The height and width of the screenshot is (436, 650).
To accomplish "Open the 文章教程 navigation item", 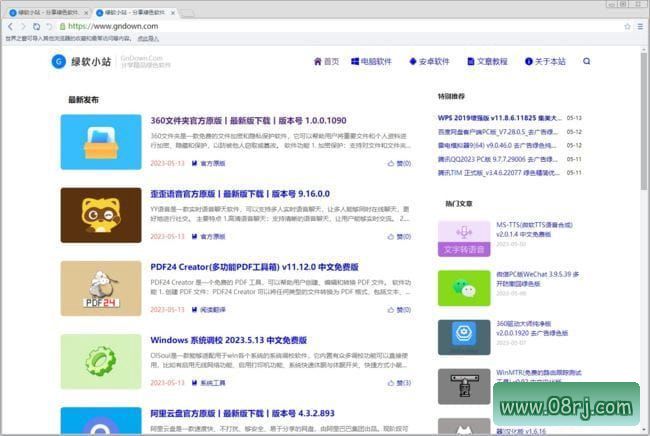I will (x=488, y=62).
